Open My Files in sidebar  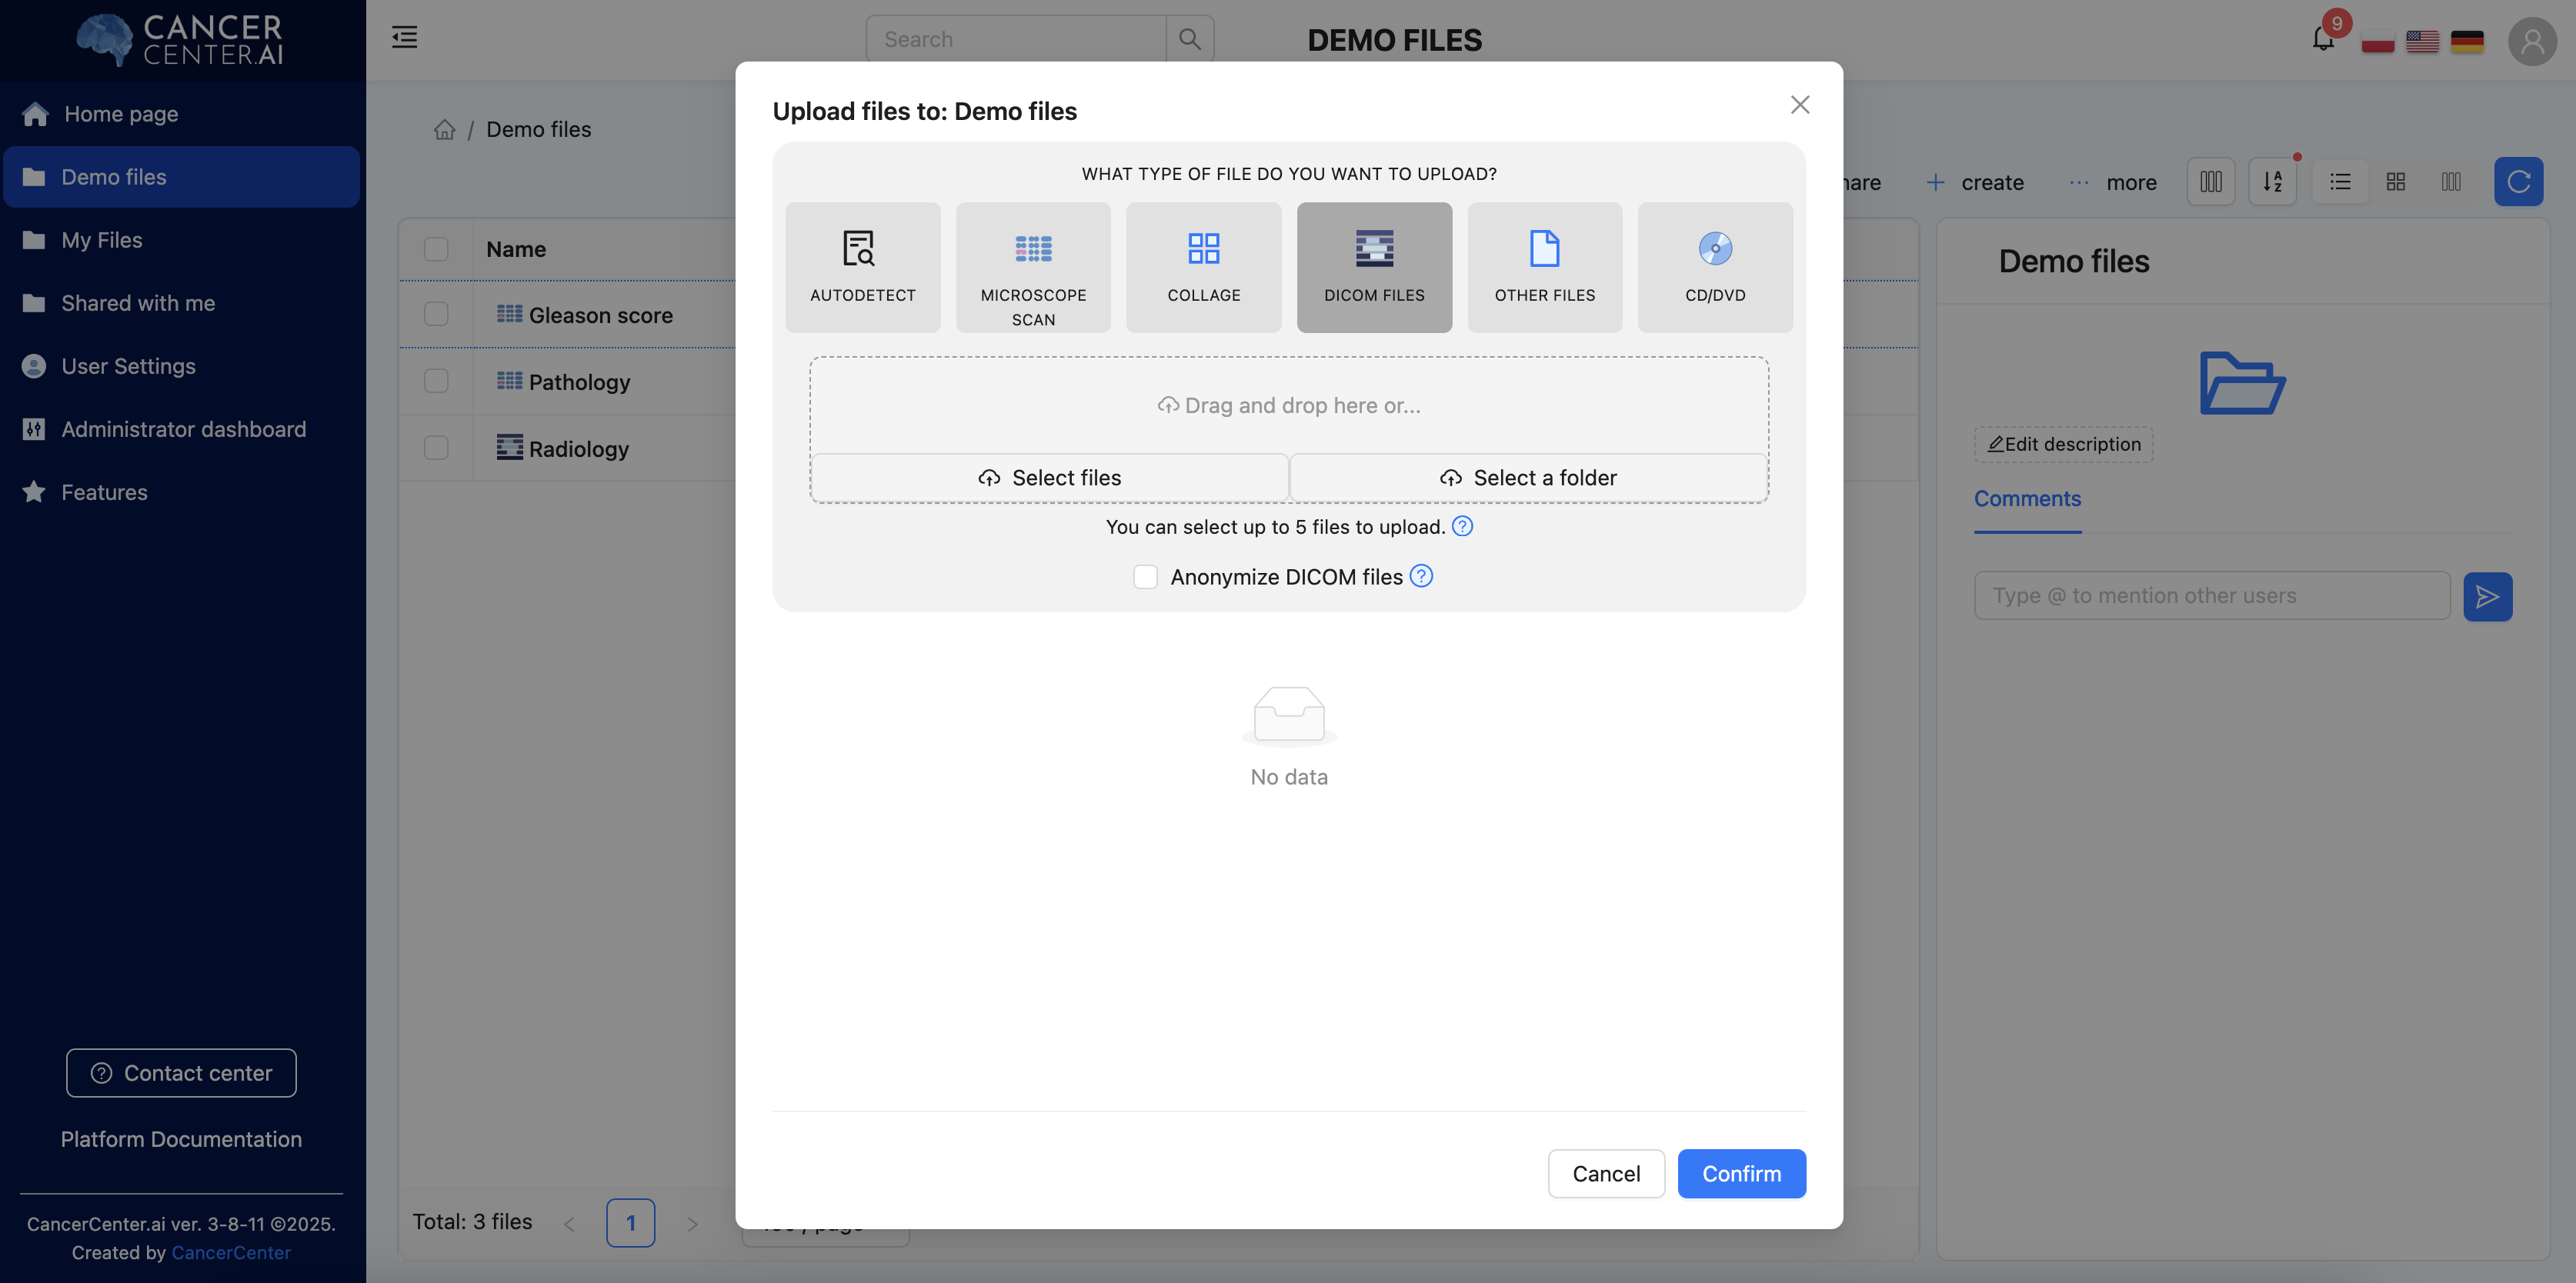tap(101, 240)
